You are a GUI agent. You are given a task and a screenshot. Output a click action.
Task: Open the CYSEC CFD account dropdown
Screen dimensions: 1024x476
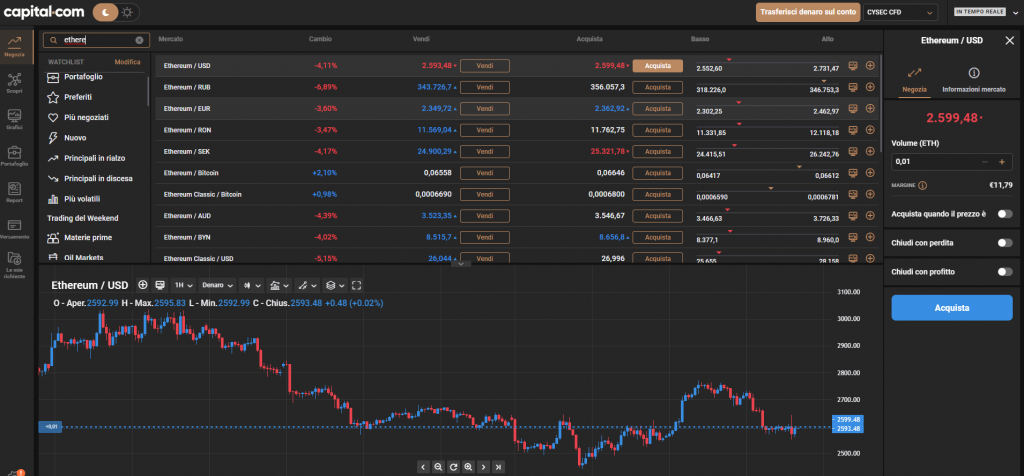pos(900,12)
